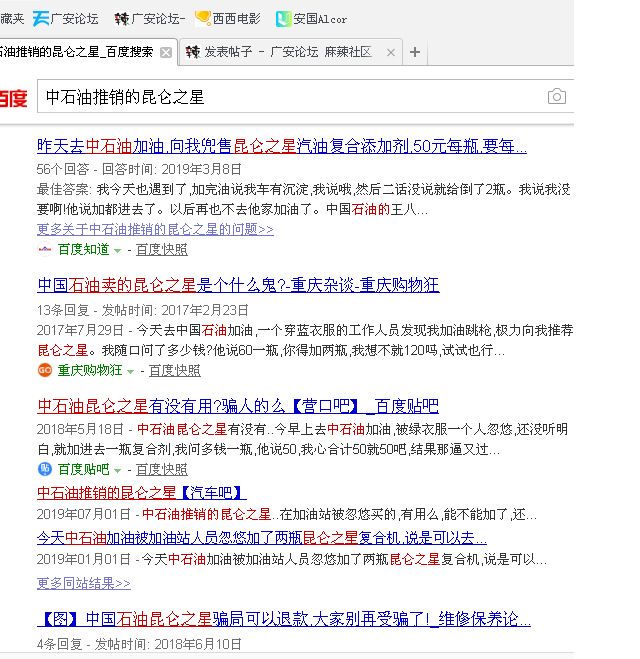Open the 中石油推销的昆仑之星【汽车吧】 result
The image size is (640, 659).
coord(141,493)
